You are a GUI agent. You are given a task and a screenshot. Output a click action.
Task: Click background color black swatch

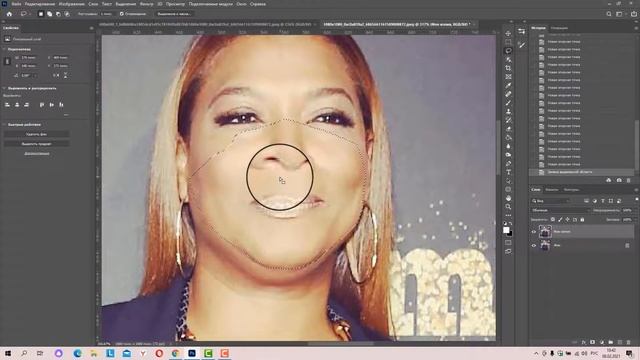tap(510, 233)
